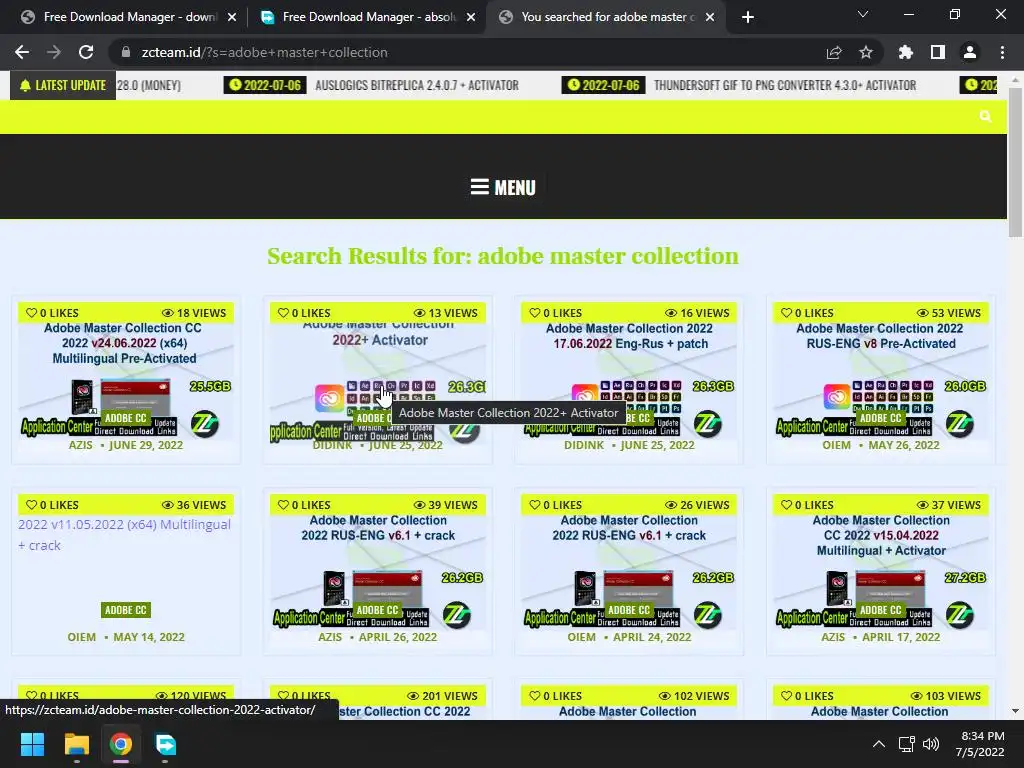Screen dimensions: 1024x768
Task: Open the network status tray icon
Action: coord(906,744)
